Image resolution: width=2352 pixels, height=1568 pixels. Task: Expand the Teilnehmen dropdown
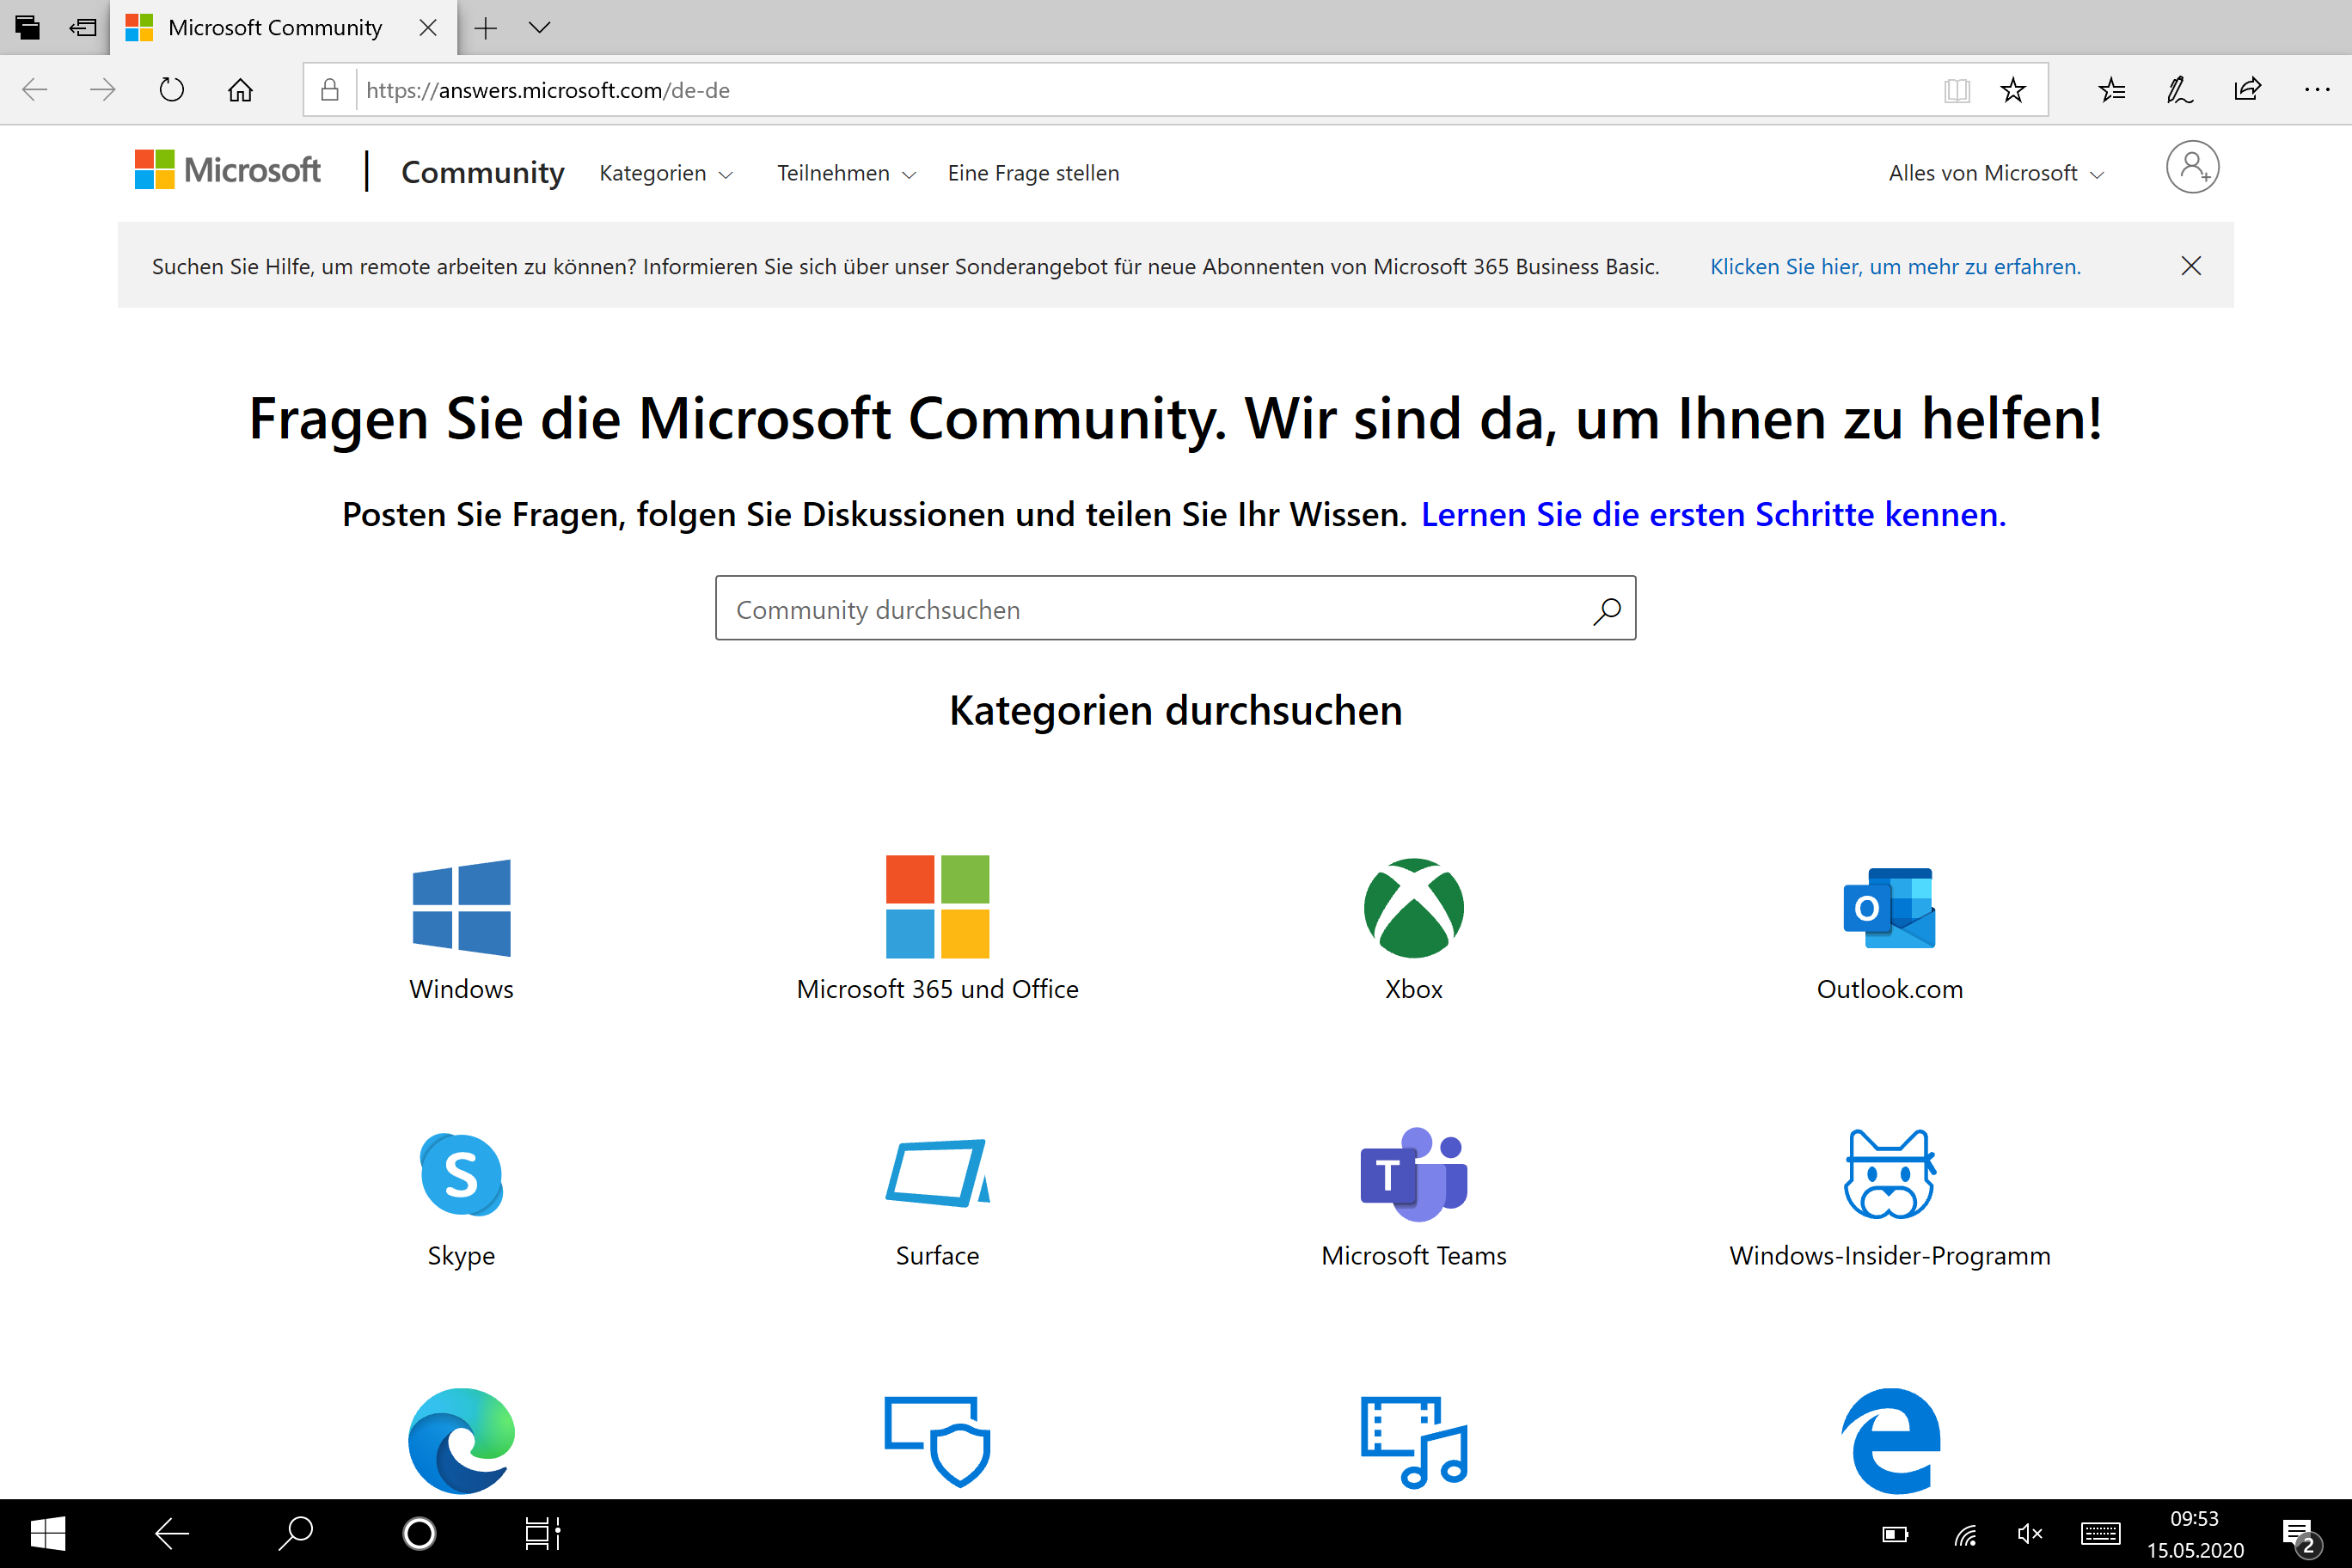point(846,173)
